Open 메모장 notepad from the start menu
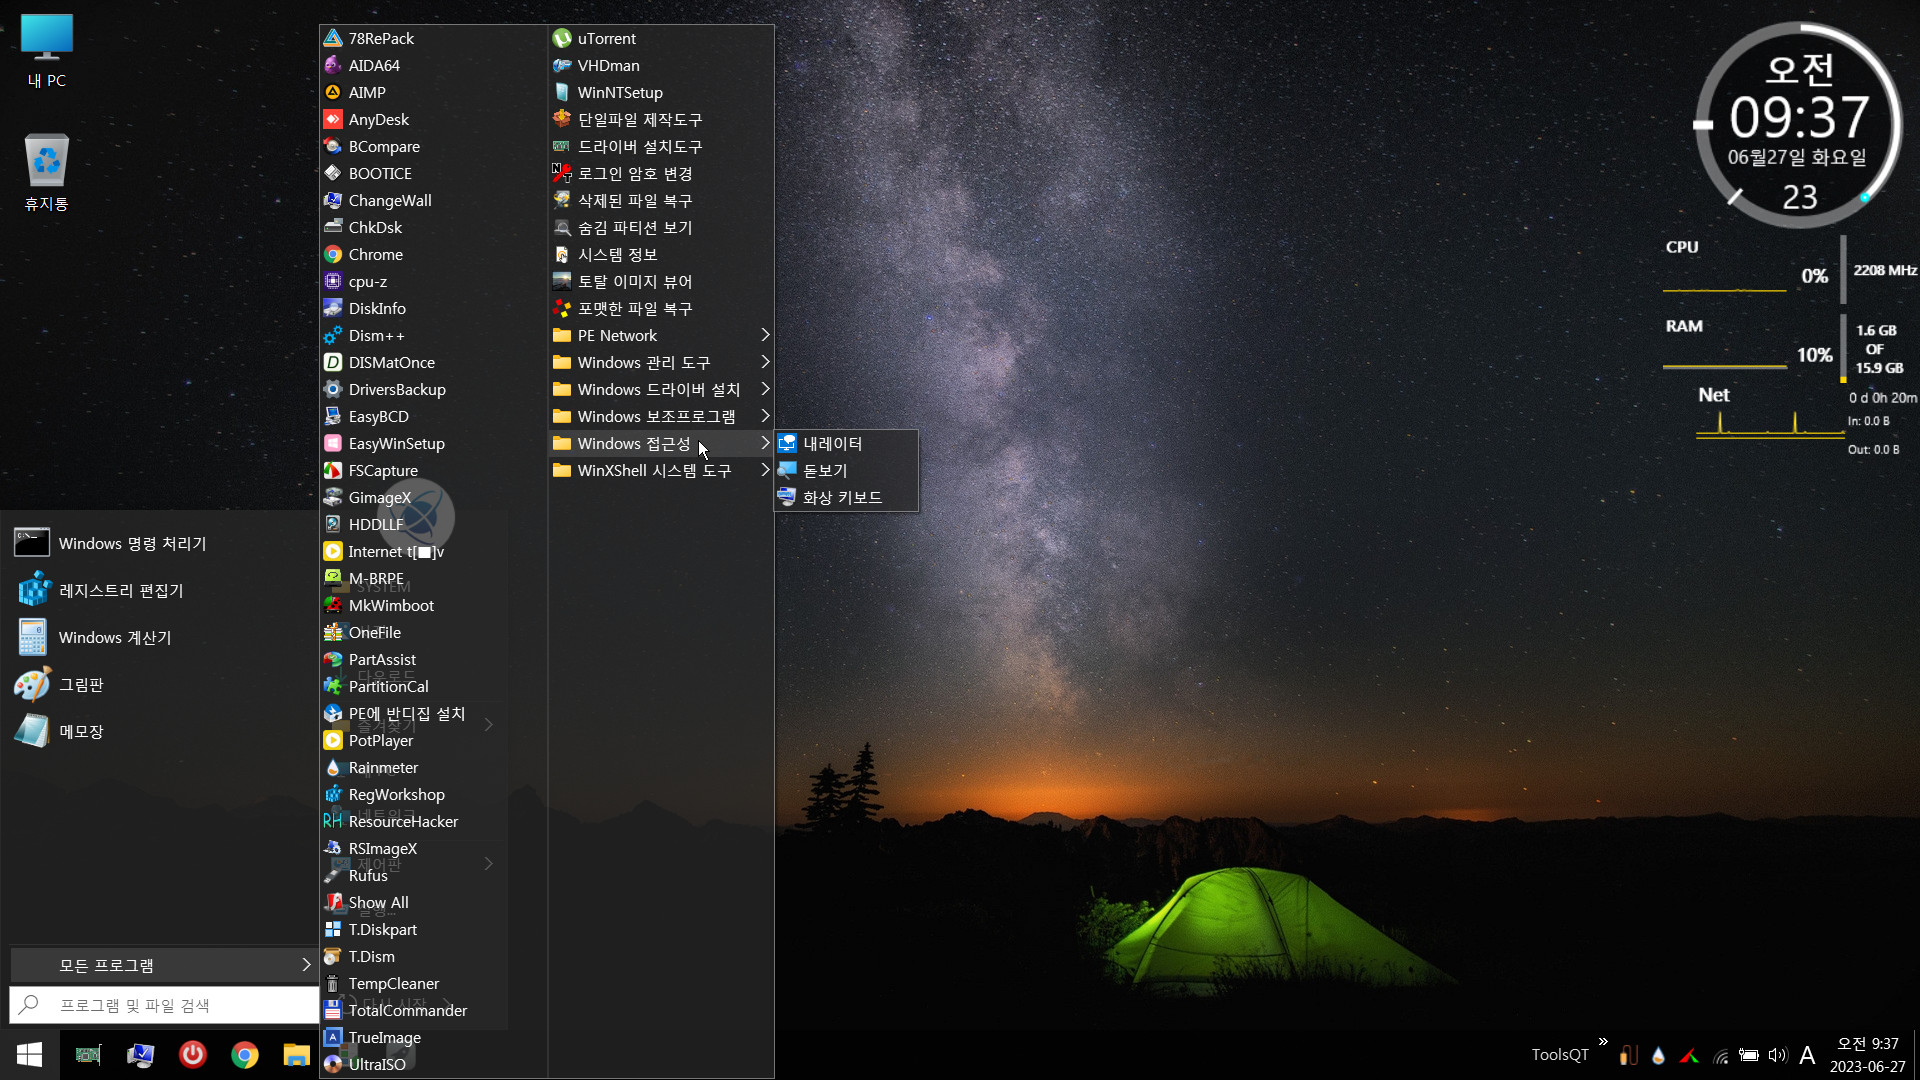Image resolution: width=1920 pixels, height=1080 pixels. point(160,731)
